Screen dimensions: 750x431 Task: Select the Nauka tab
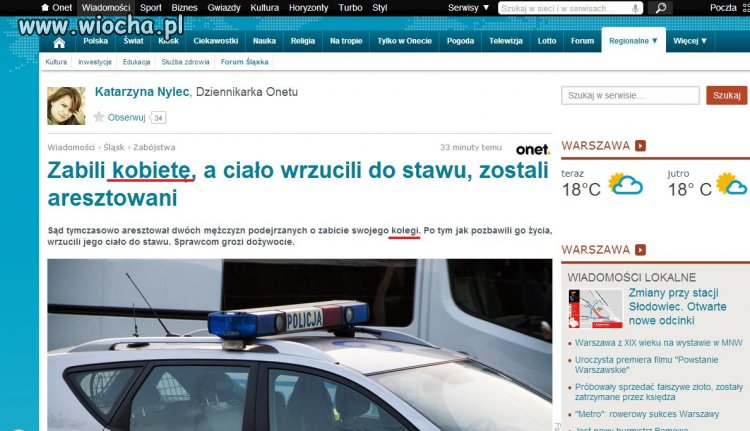[x=264, y=41]
